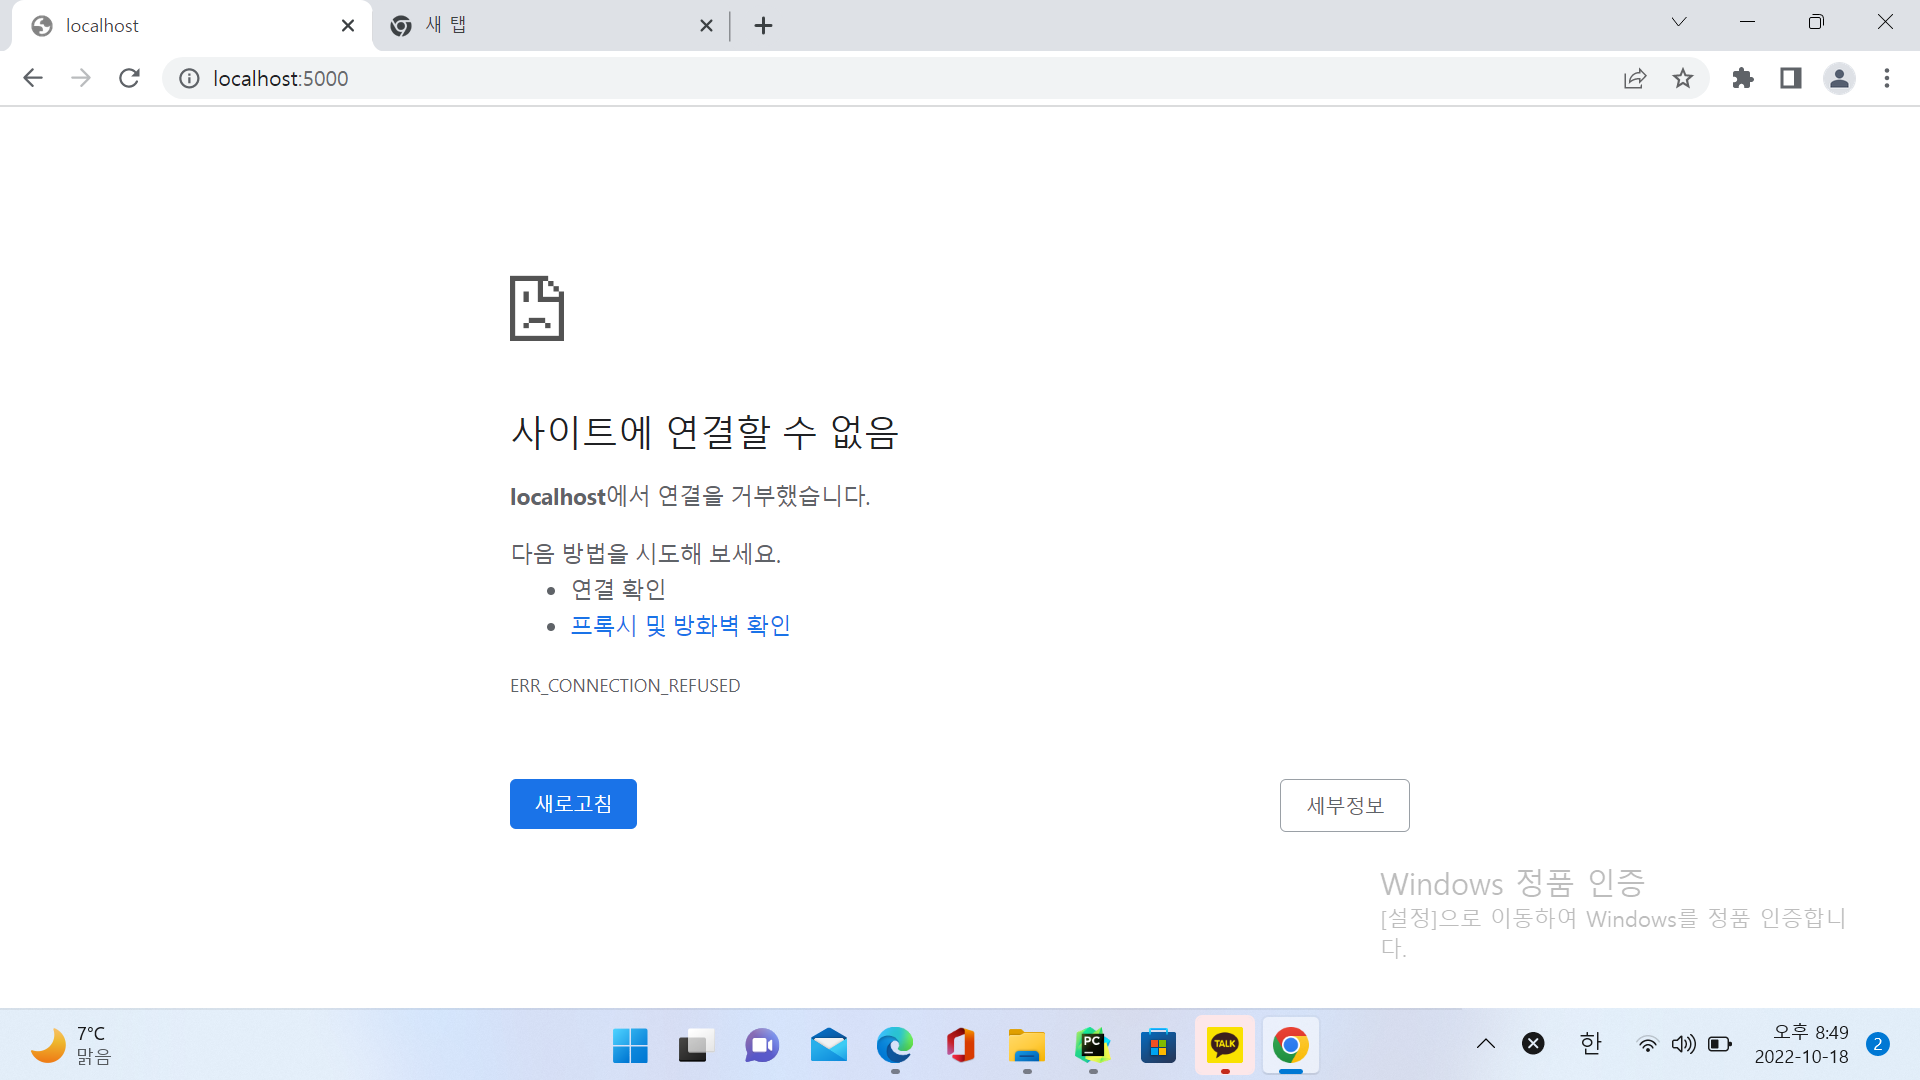Click the 세부정보 details button

coord(1345,806)
